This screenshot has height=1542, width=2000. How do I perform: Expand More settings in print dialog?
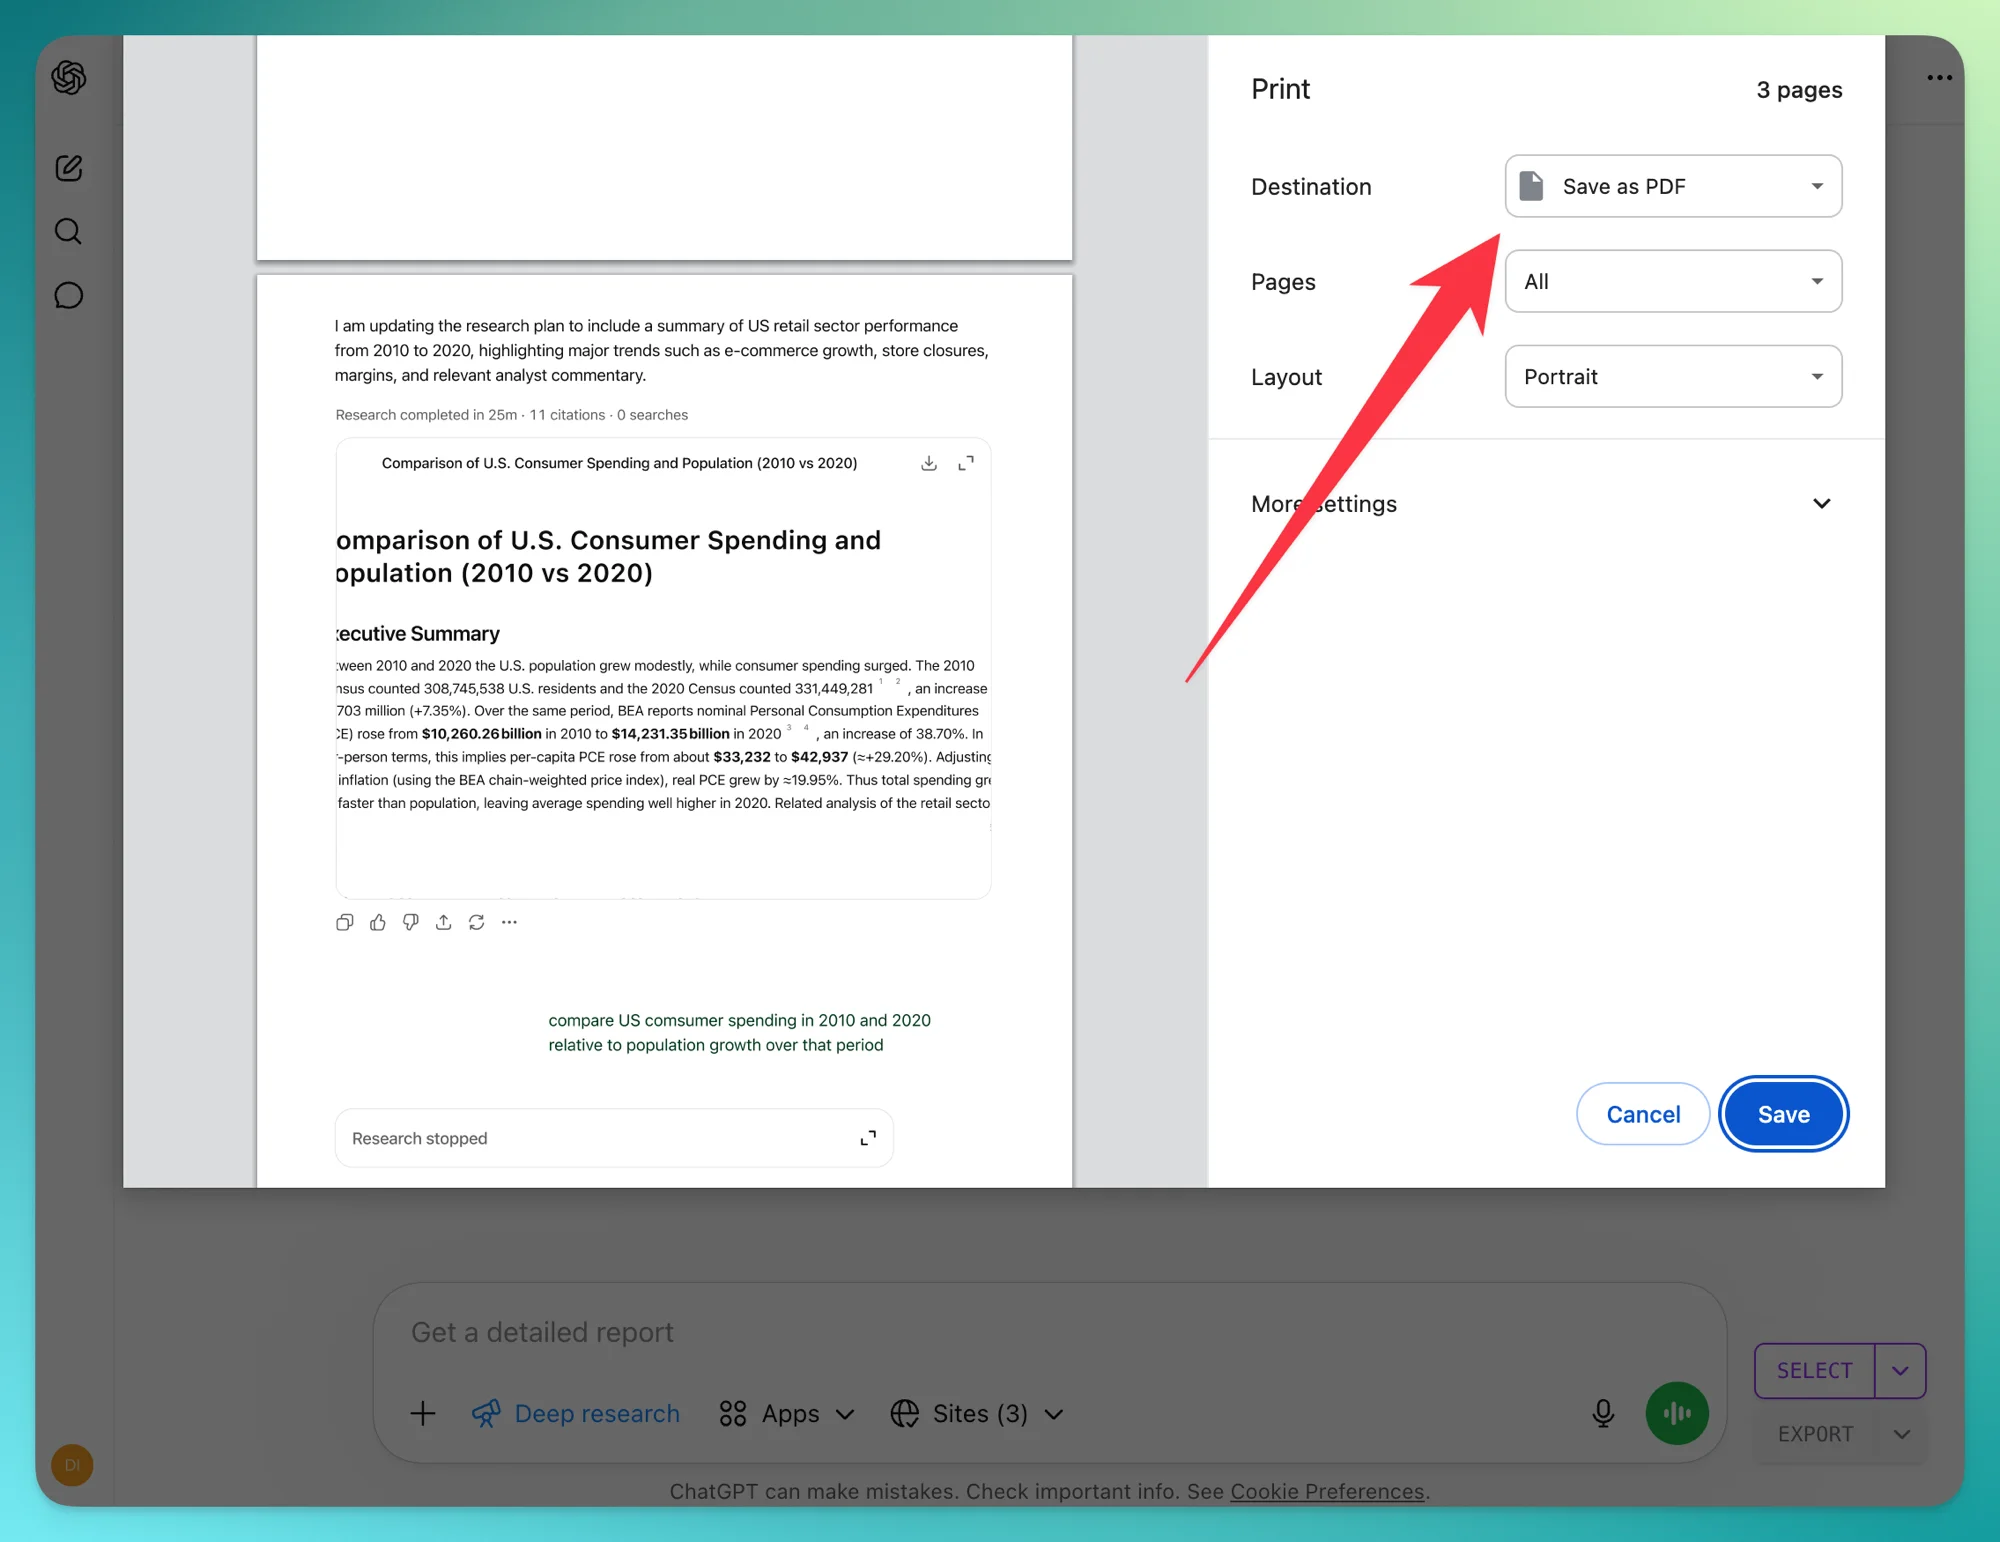(x=1545, y=504)
